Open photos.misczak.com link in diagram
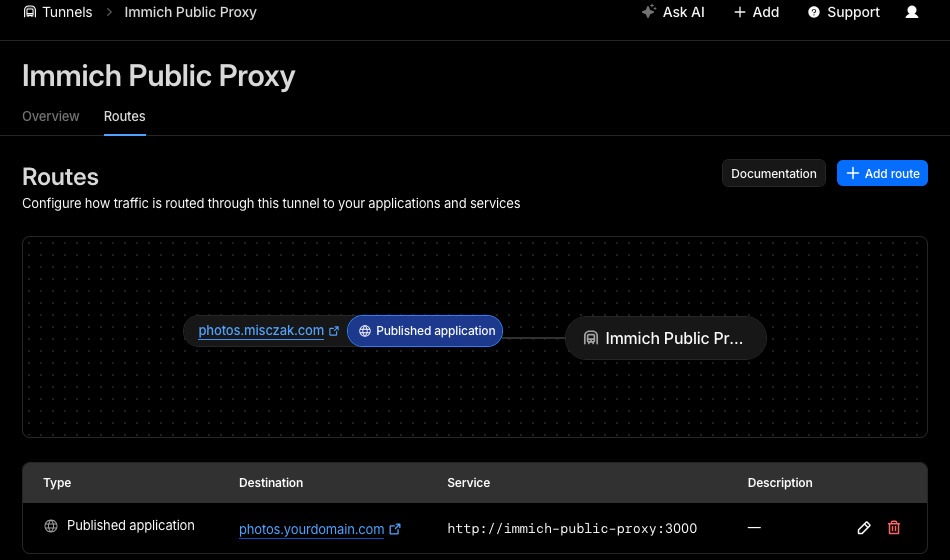This screenshot has height=560, width=950. coord(261,331)
